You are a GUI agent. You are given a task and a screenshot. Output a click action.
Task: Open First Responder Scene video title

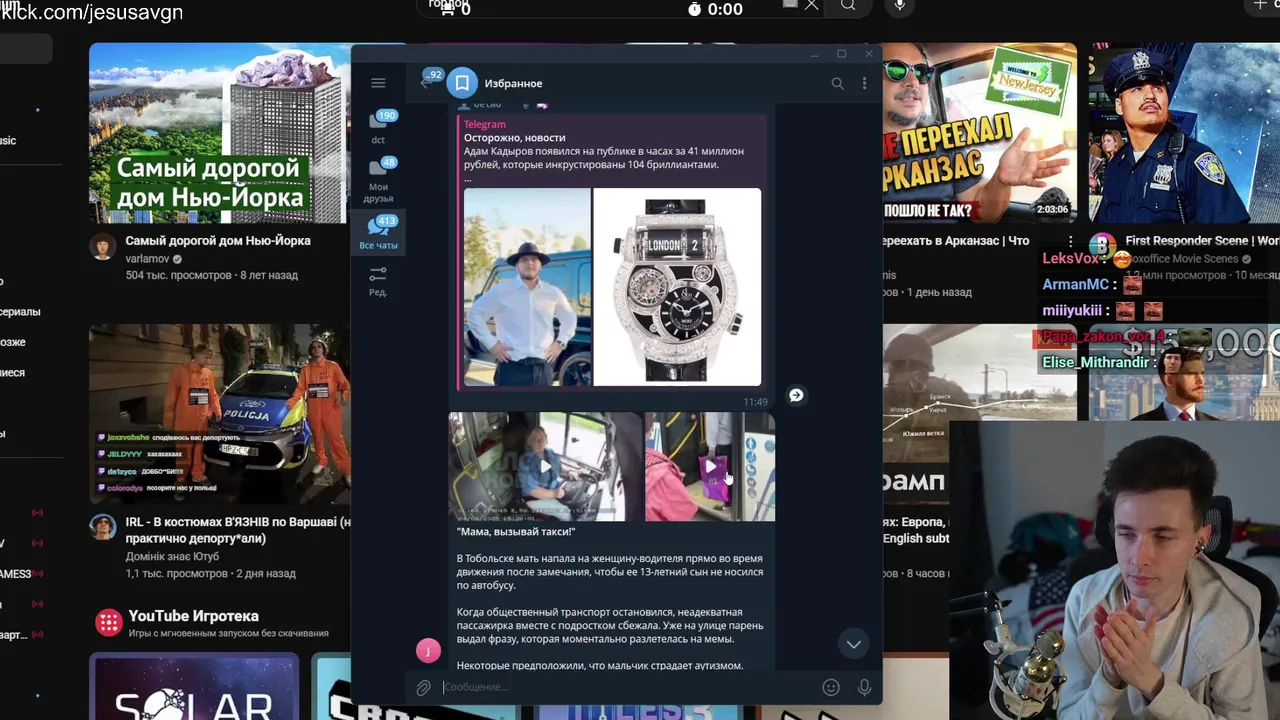[1202, 241]
